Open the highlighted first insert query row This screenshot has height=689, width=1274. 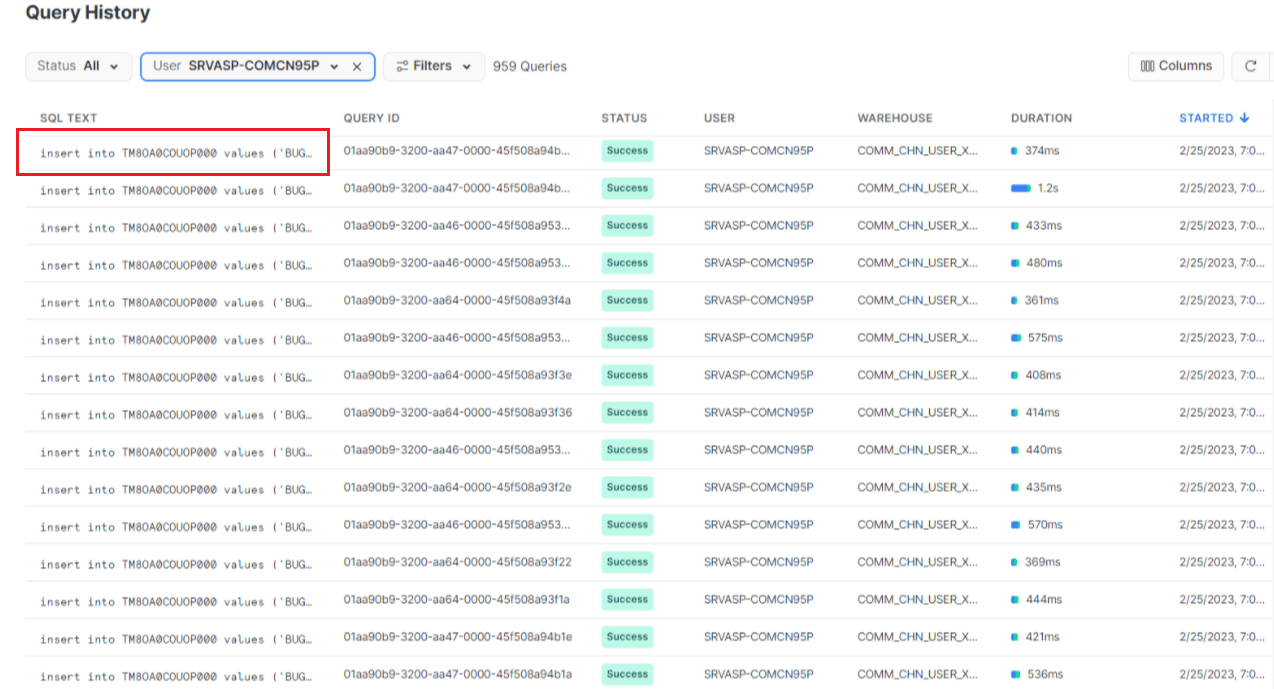[x=173, y=152]
